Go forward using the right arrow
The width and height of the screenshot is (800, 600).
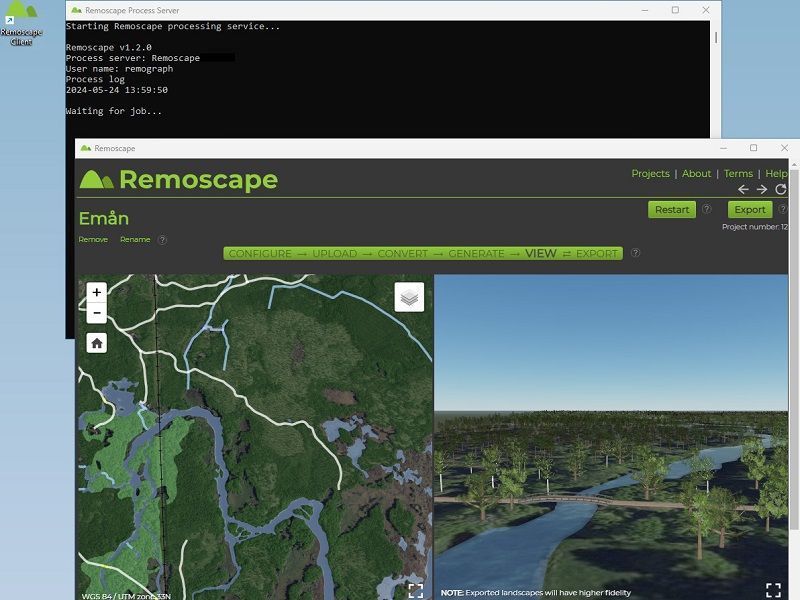coord(762,190)
